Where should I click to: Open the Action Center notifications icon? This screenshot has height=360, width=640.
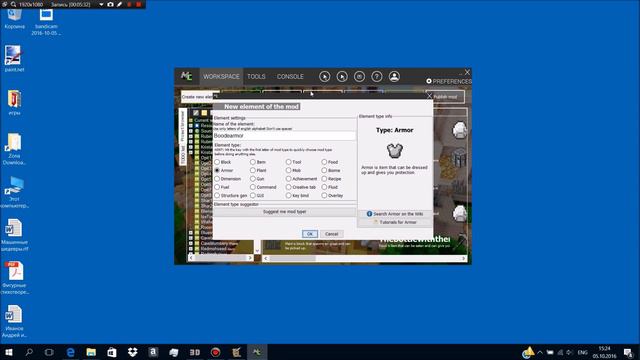[629, 352]
